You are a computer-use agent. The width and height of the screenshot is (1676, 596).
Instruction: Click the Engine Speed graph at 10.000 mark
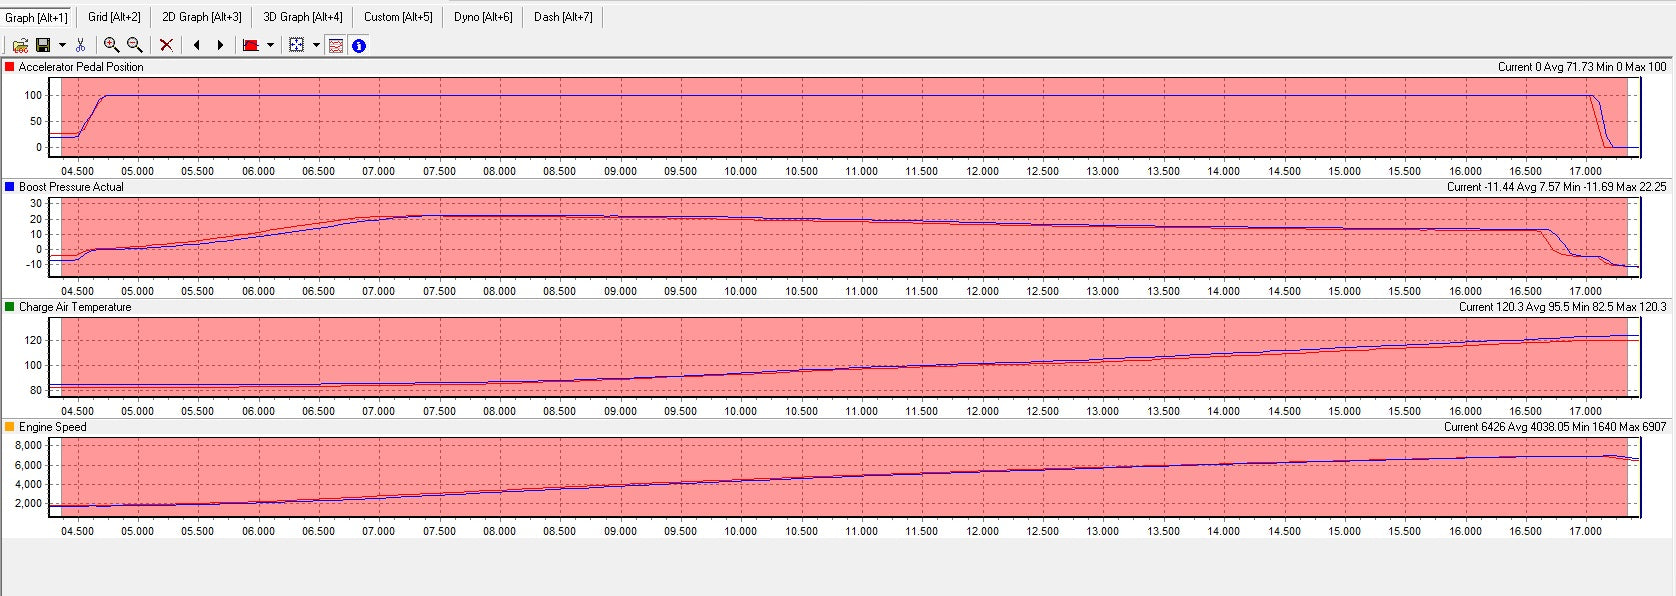tap(741, 479)
